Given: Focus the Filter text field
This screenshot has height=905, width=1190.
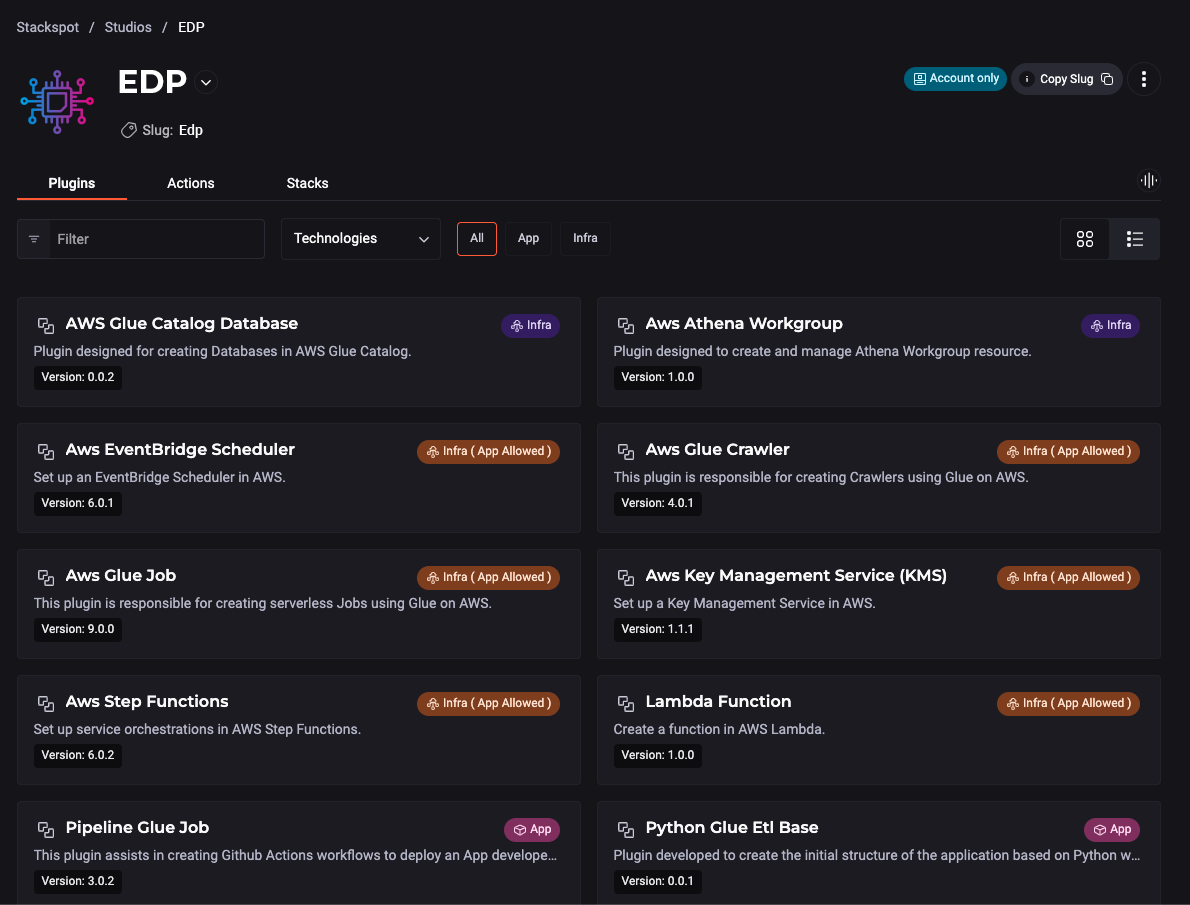Looking at the screenshot, I should coord(157,239).
